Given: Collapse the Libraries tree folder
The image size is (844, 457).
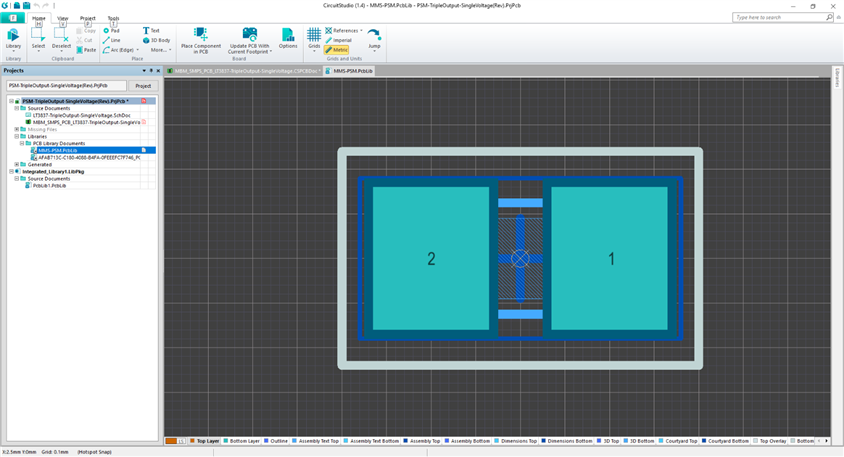Looking at the screenshot, I should [x=17, y=136].
